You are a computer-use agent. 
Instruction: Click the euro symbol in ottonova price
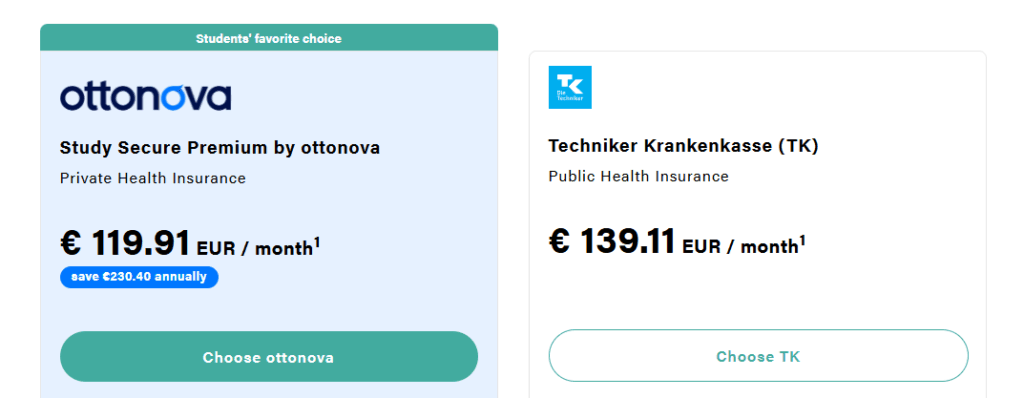70,242
